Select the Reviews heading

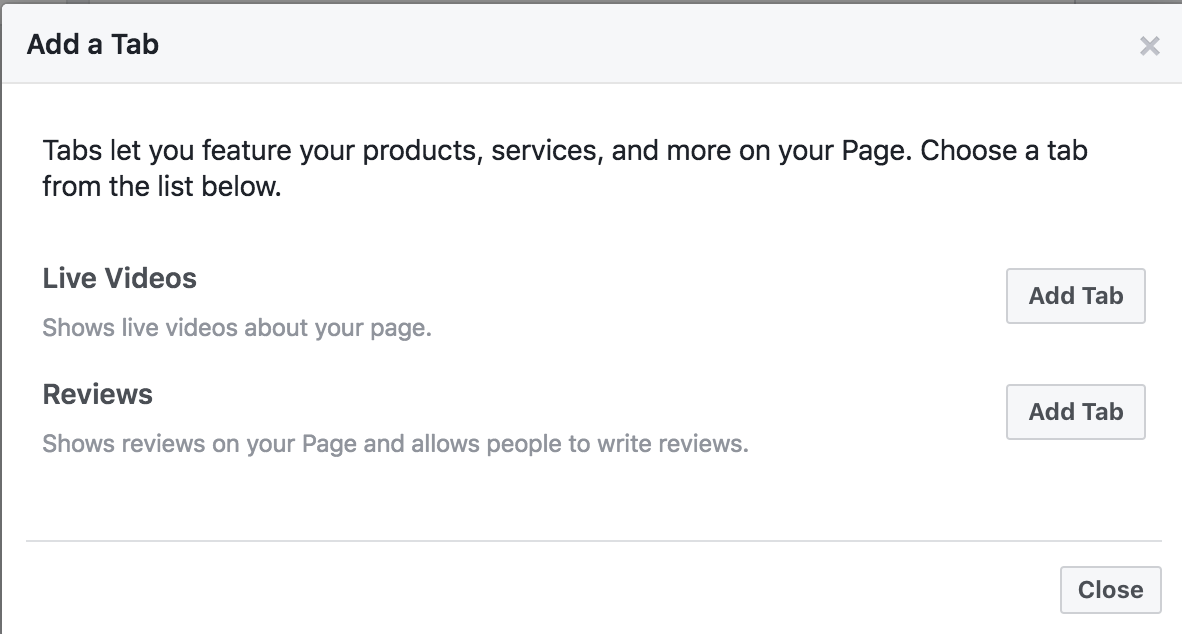(97, 394)
